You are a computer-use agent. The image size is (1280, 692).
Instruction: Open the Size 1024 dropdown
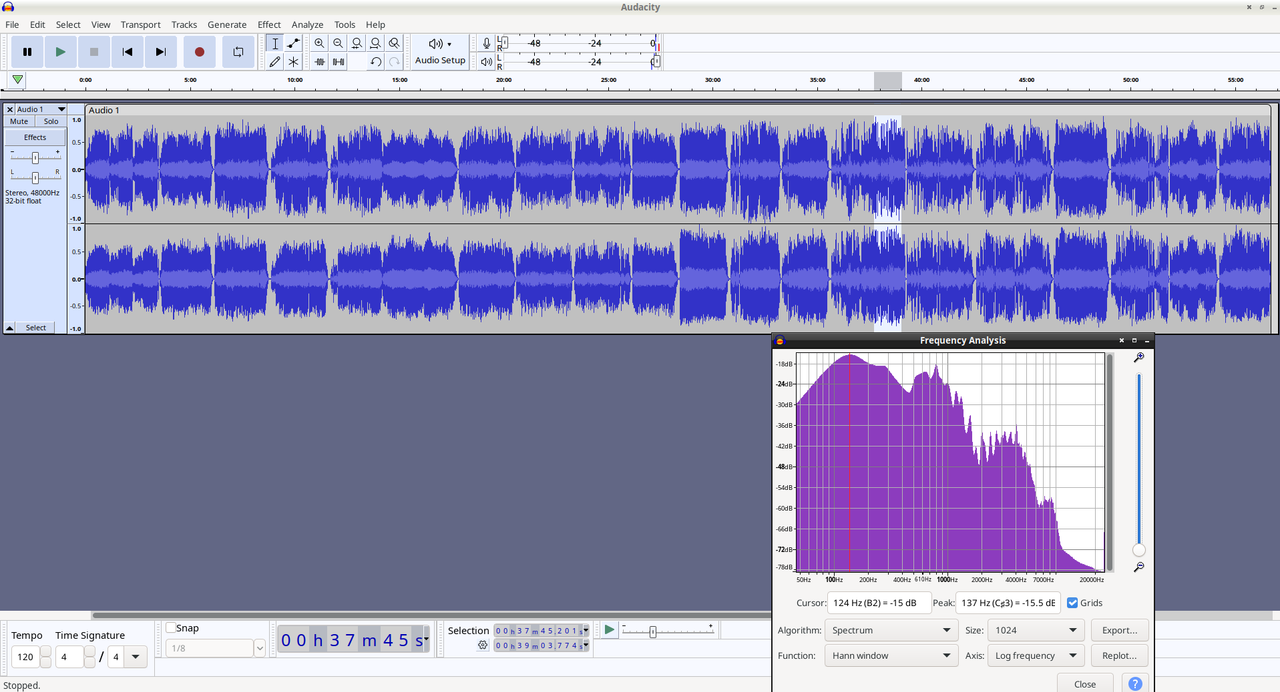click(x=1036, y=630)
